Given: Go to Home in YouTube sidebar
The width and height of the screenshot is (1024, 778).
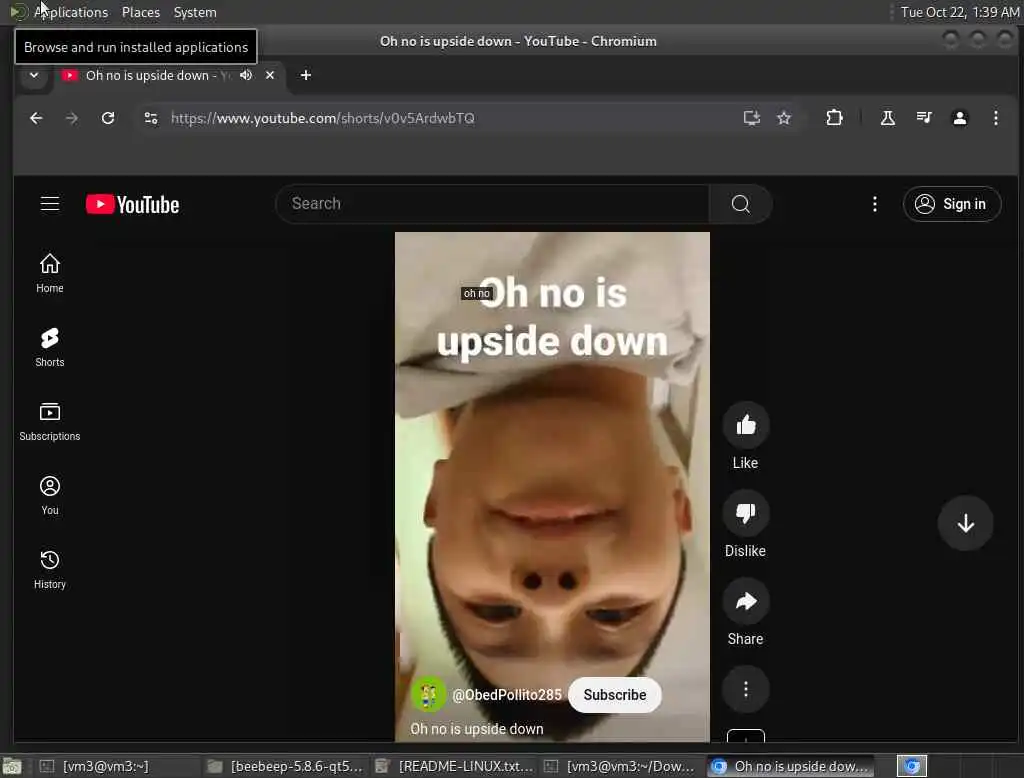Looking at the screenshot, I should point(50,273).
